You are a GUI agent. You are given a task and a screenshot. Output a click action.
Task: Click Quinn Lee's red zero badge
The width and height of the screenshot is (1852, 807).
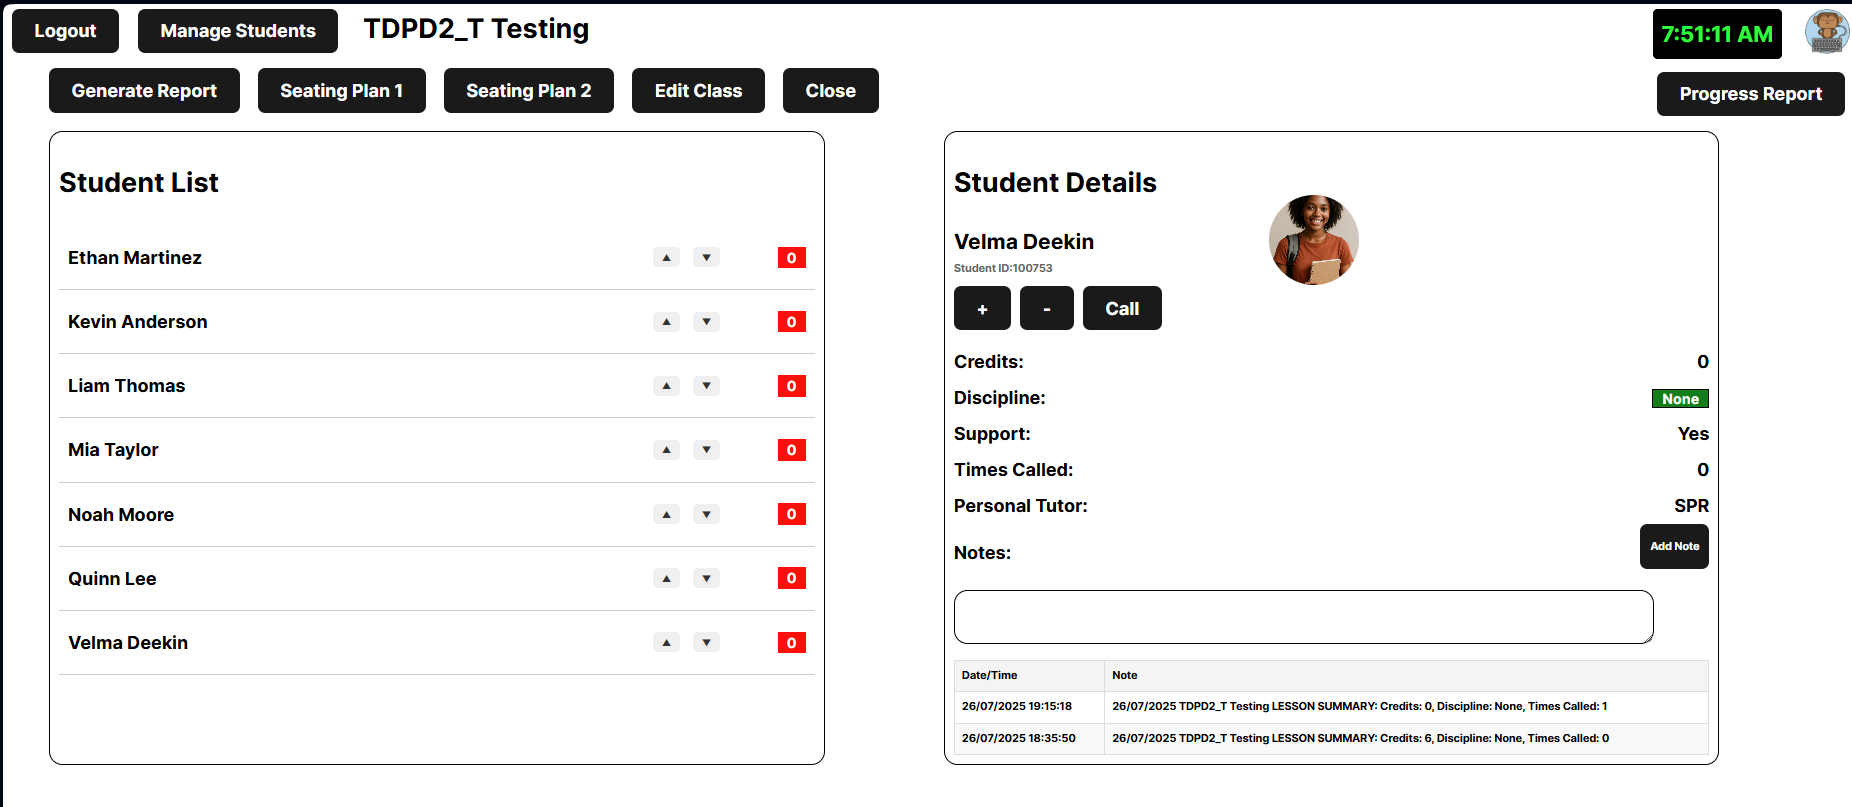coord(792,578)
